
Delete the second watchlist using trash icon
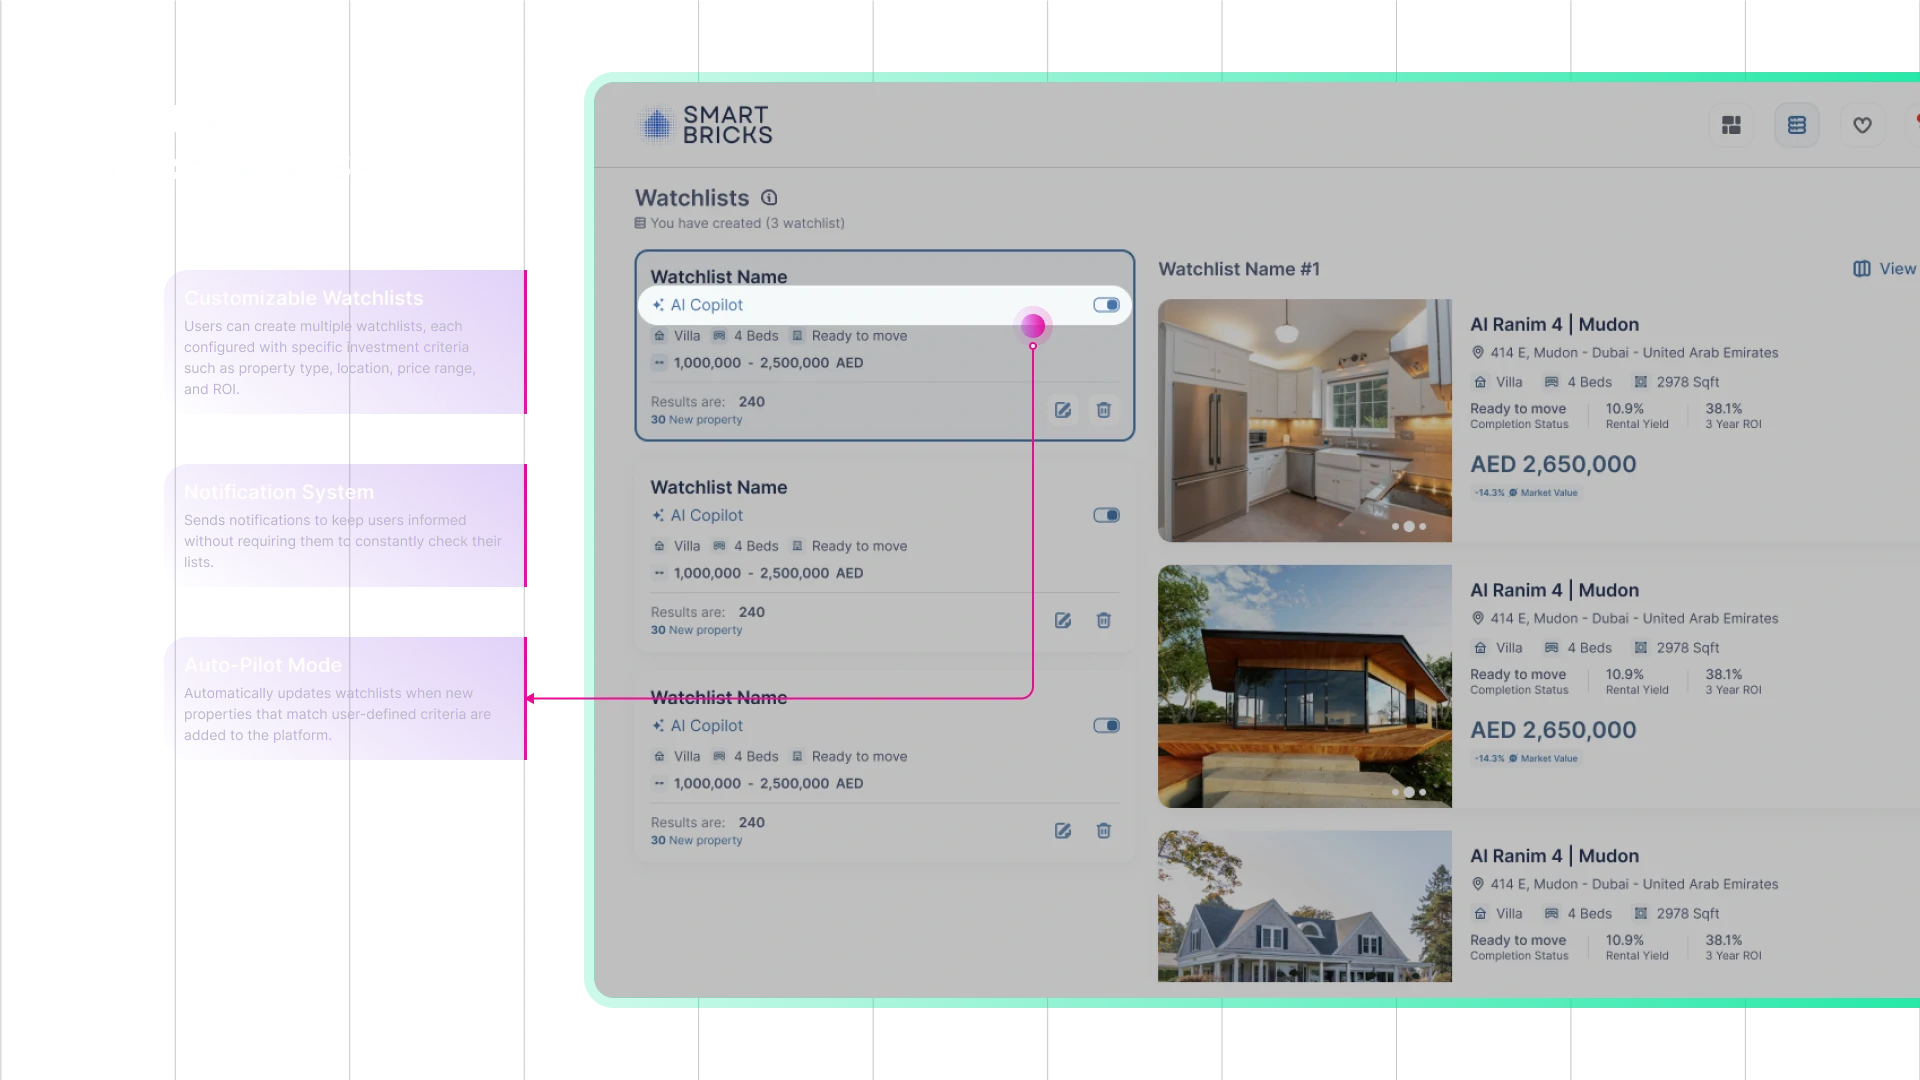click(x=1104, y=620)
